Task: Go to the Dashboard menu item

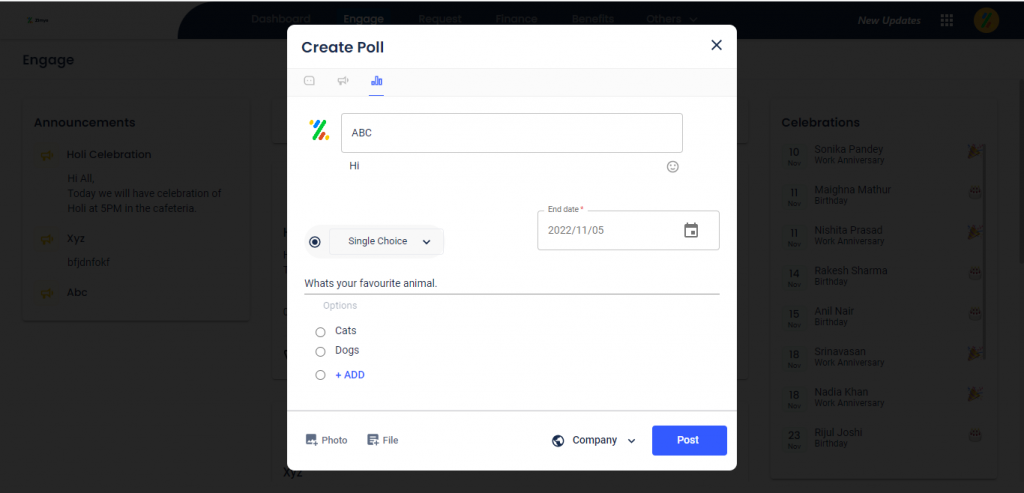Action: [x=281, y=20]
